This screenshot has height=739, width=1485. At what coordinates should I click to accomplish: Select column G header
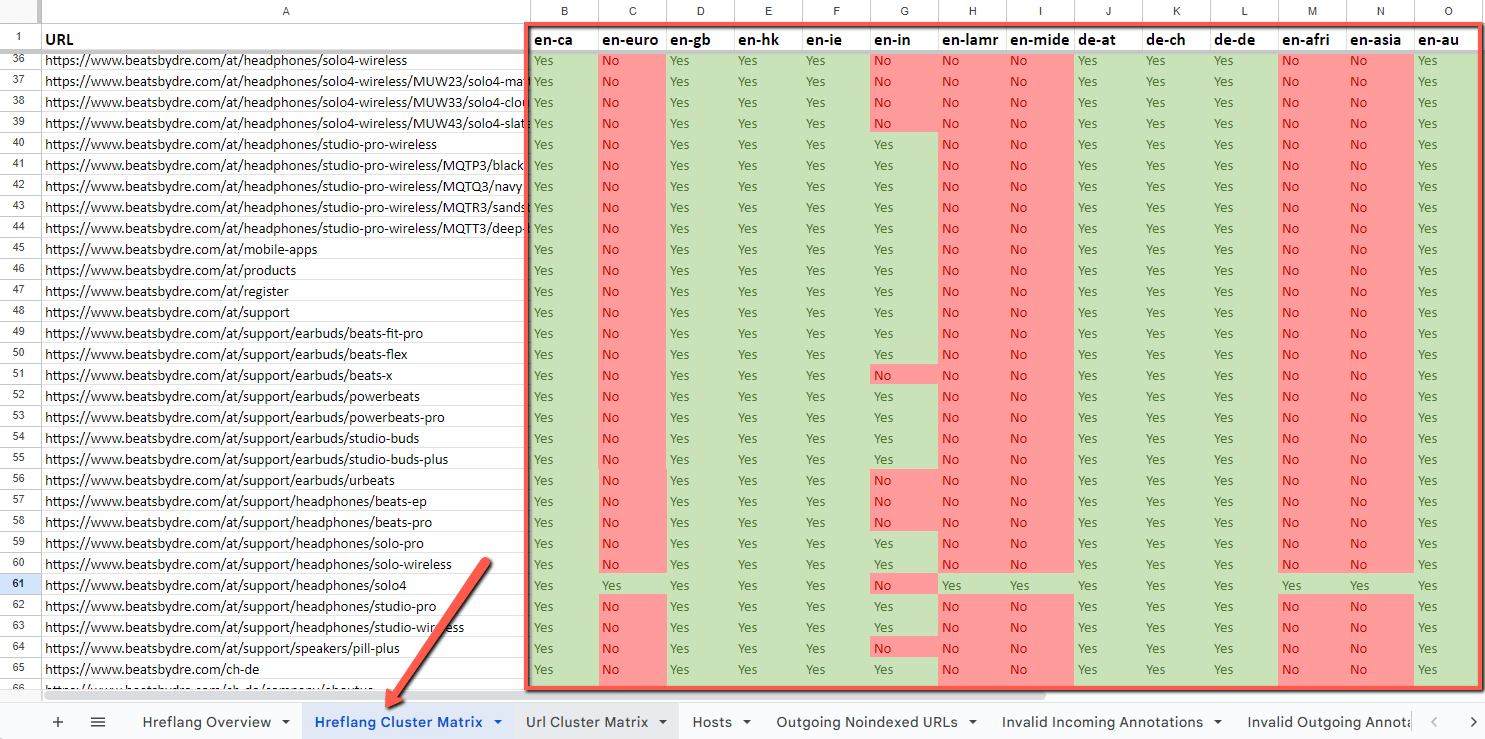click(905, 11)
